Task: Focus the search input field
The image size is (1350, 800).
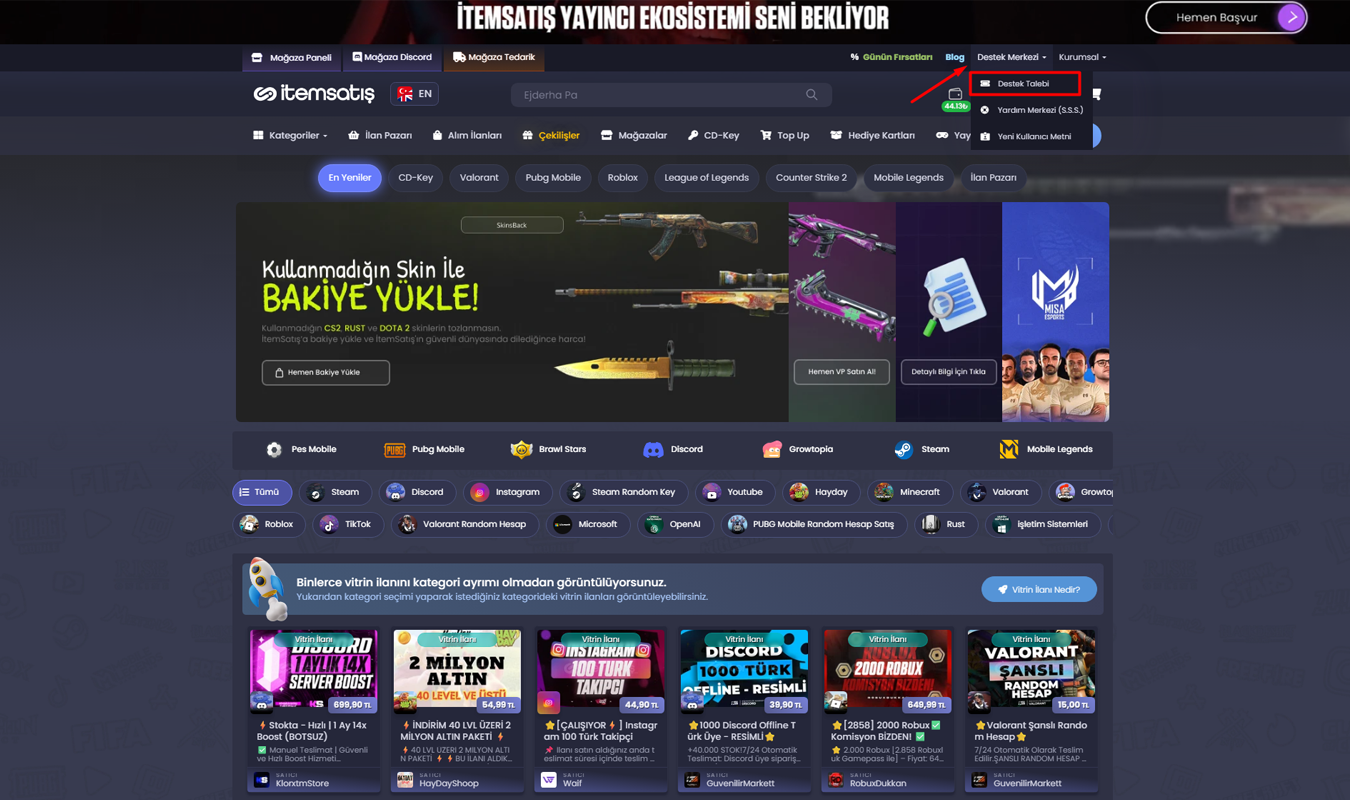Action: (x=671, y=95)
